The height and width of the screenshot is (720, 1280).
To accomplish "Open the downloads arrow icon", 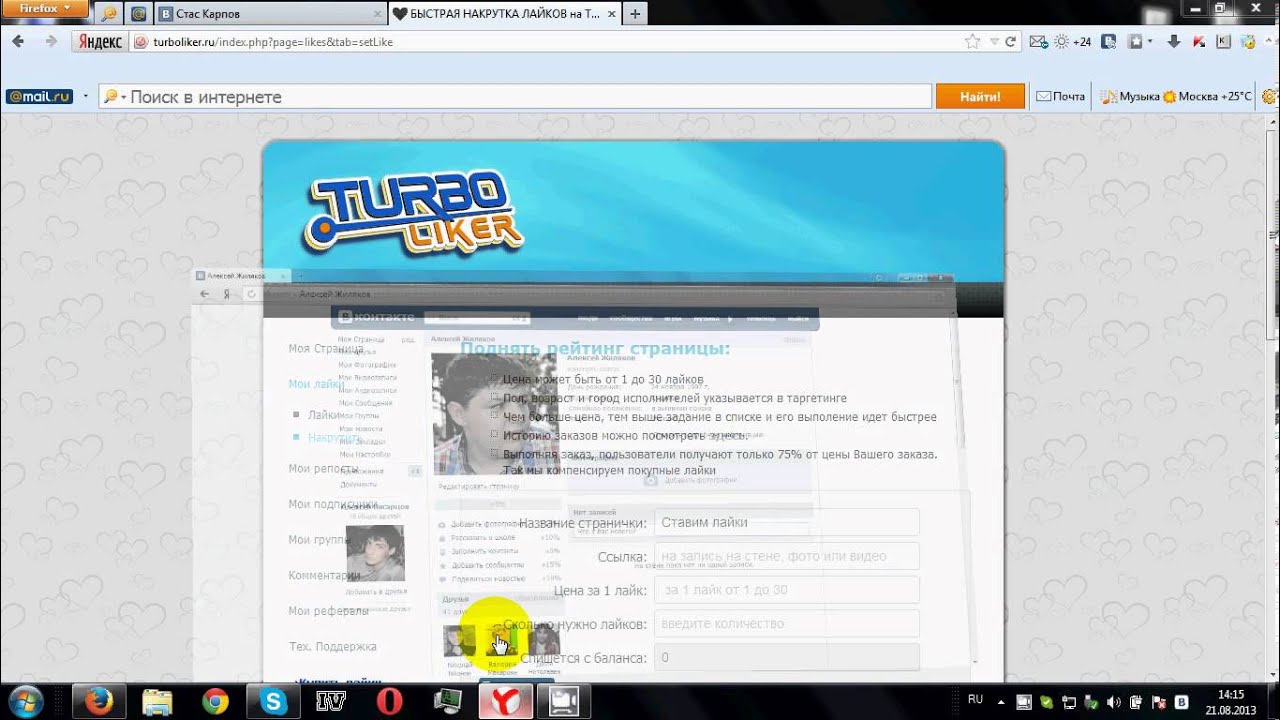I will point(1174,42).
